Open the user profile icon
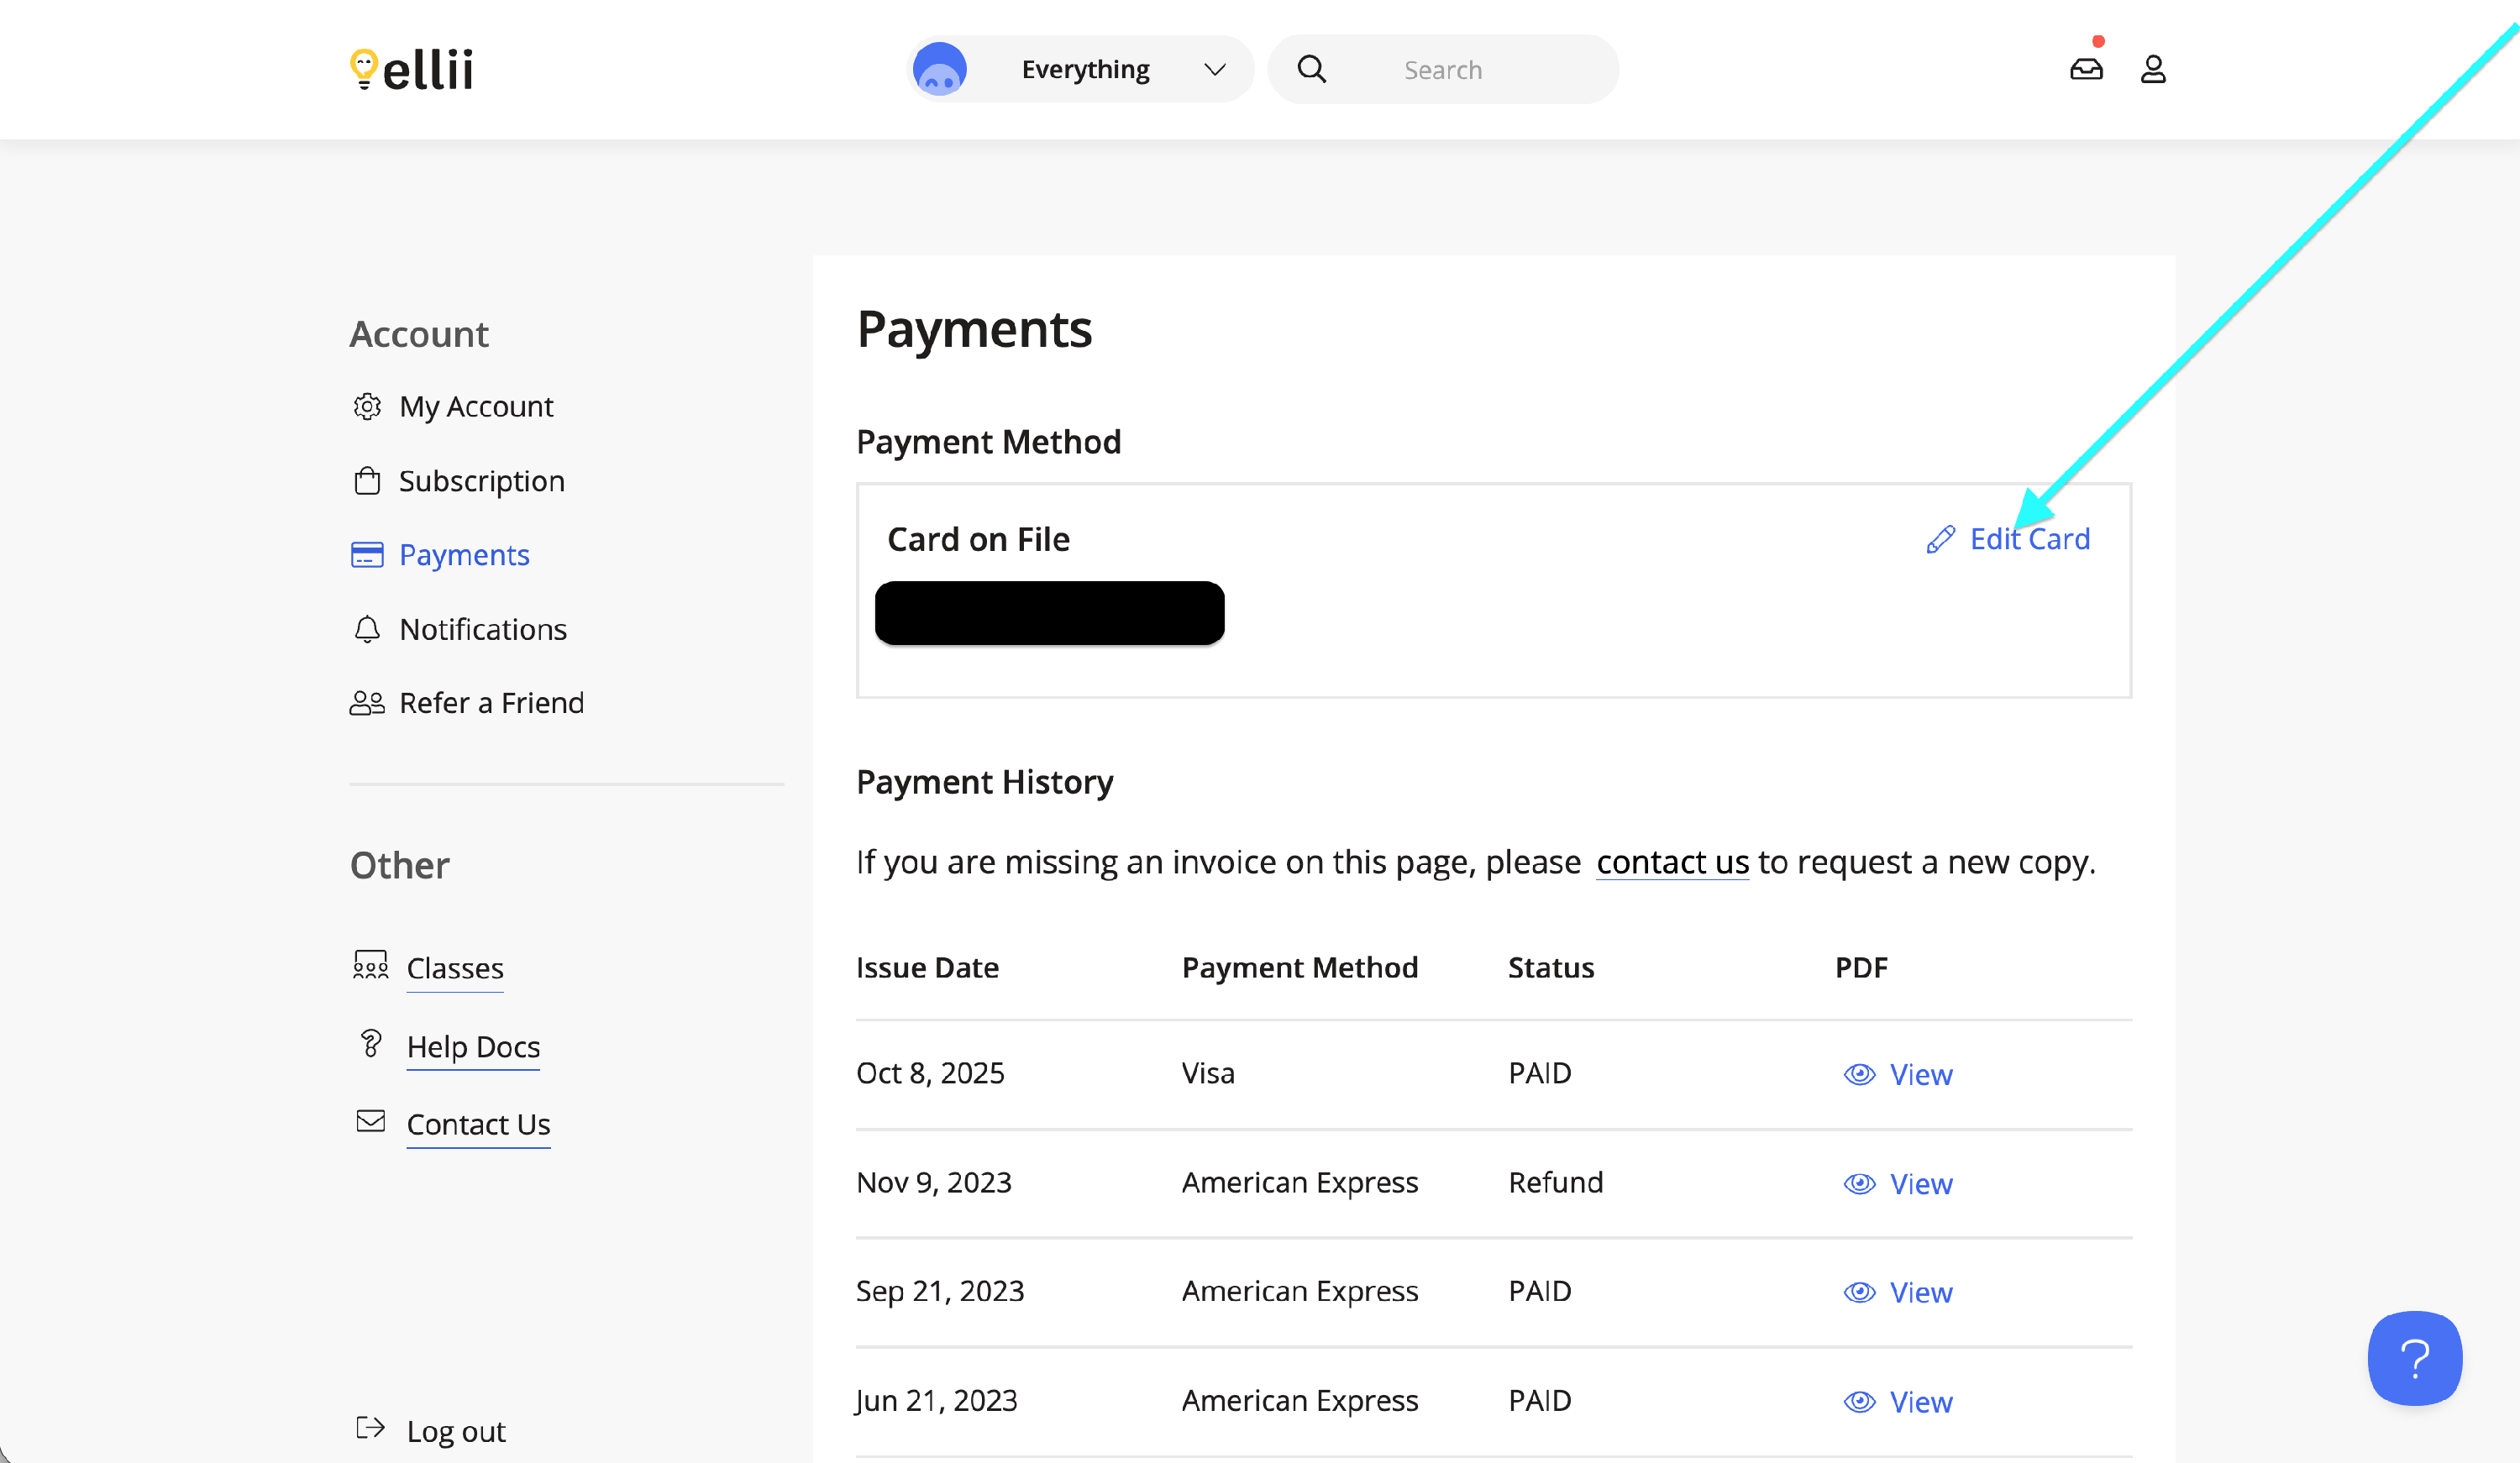The width and height of the screenshot is (2520, 1463). click(2153, 69)
